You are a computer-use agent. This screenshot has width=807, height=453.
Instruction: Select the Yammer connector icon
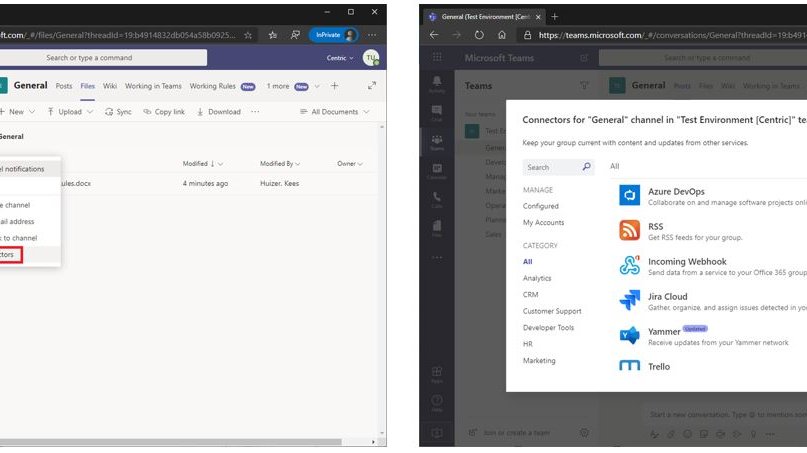629,336
